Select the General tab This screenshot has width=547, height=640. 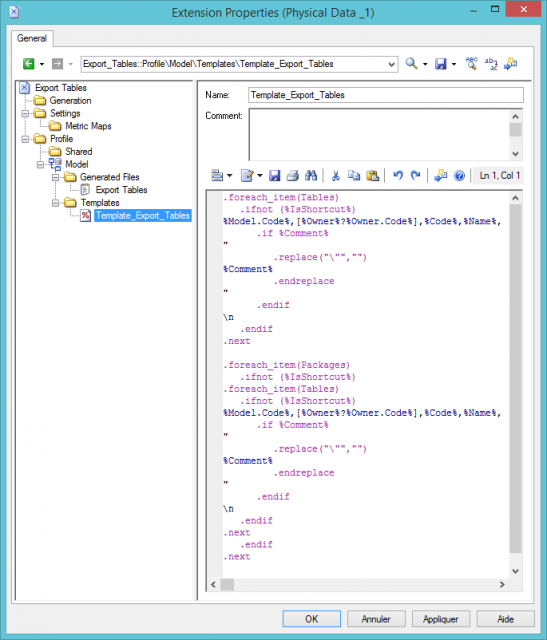coord(32,38)
